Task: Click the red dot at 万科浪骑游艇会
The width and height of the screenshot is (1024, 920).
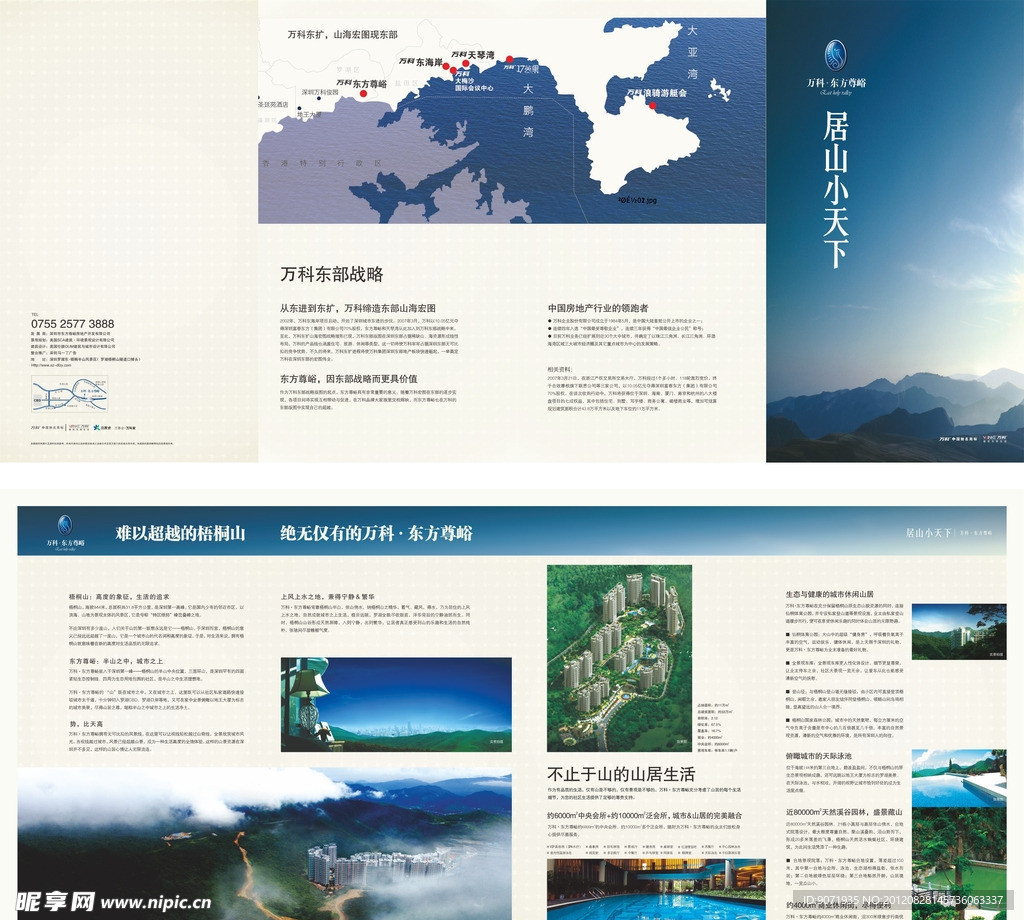Action: pos(652,104)
